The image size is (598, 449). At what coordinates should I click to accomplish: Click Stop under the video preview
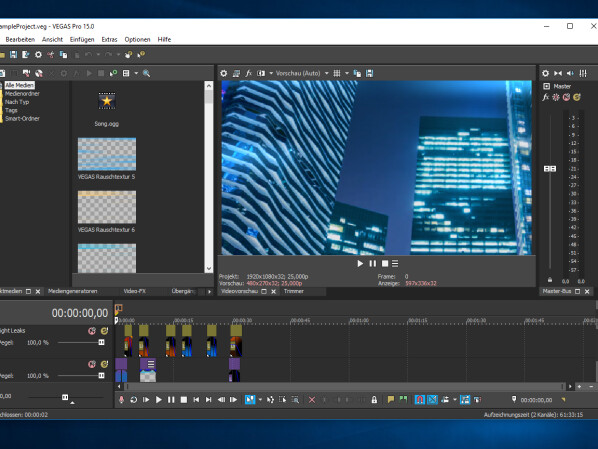385,264
